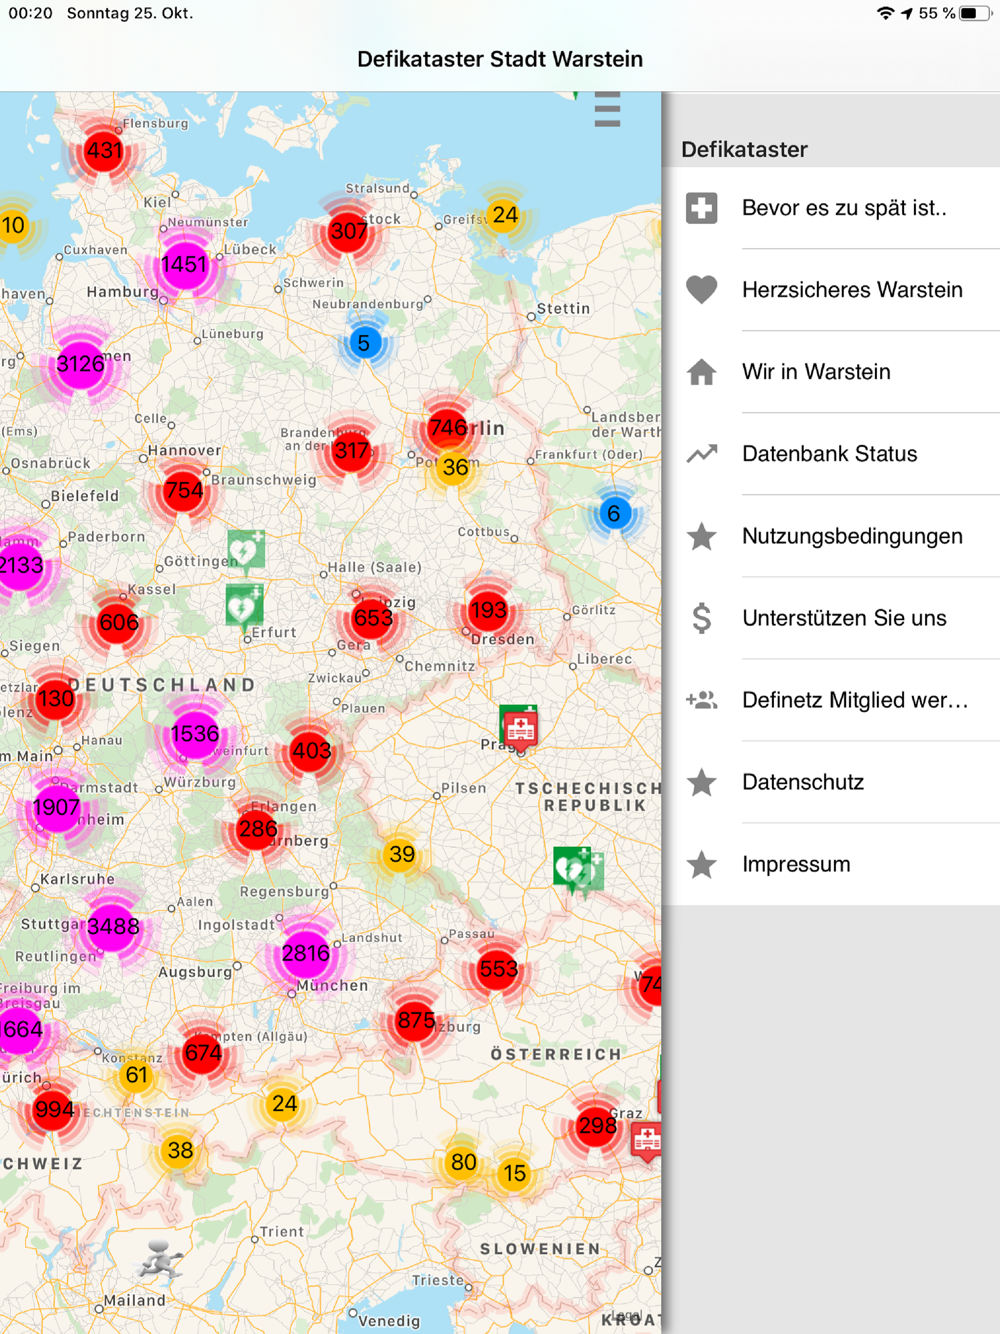This screenshot has width=1000, height=1334.
Task: Tap the running person icon near Mailand
Action: click(x=160, y=1260)
